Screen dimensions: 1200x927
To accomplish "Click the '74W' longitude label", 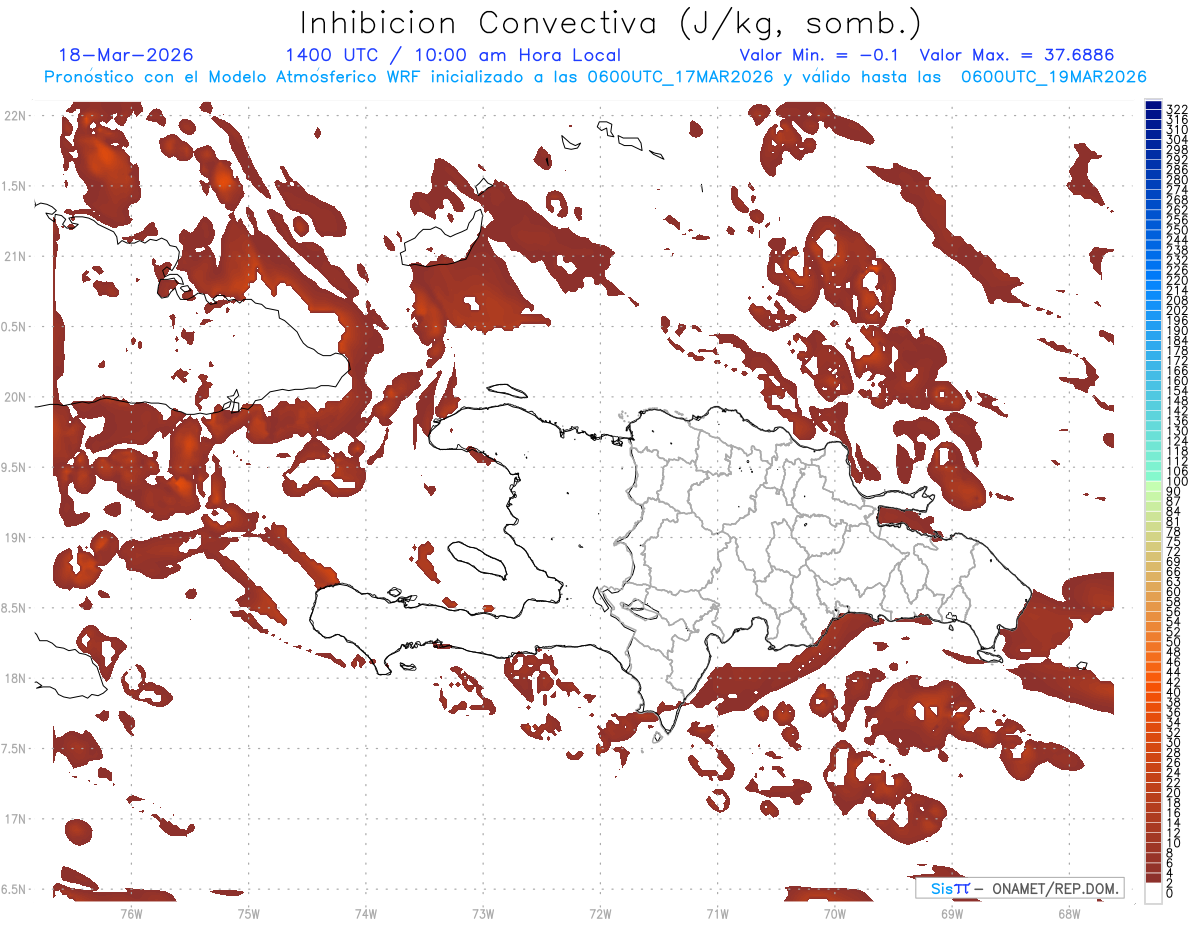I will tap(366, 913).
